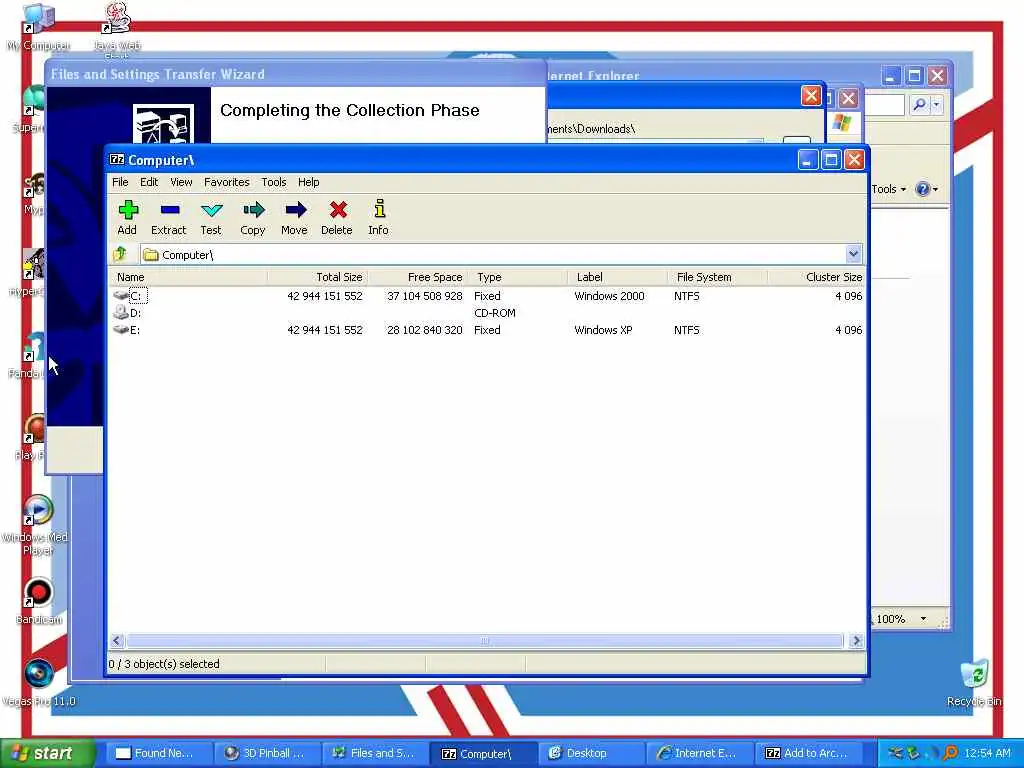Screen dimensions: 1024x768
Task: Click the scrollbar right arrow
Action: coord(856,641)
